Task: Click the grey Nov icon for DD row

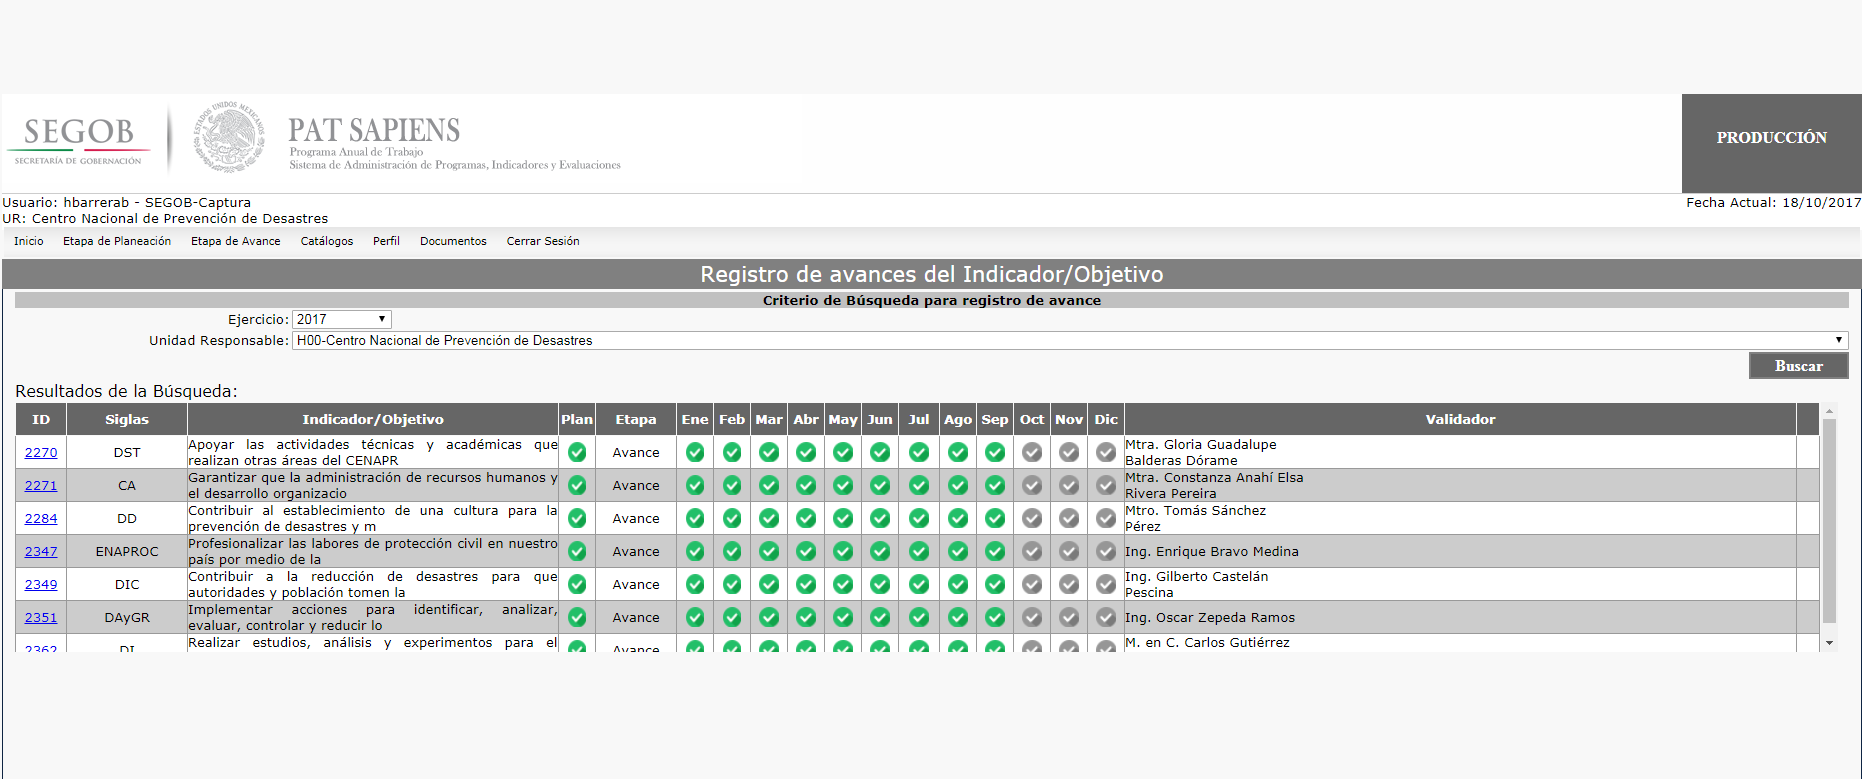Action: (1069, 518)
